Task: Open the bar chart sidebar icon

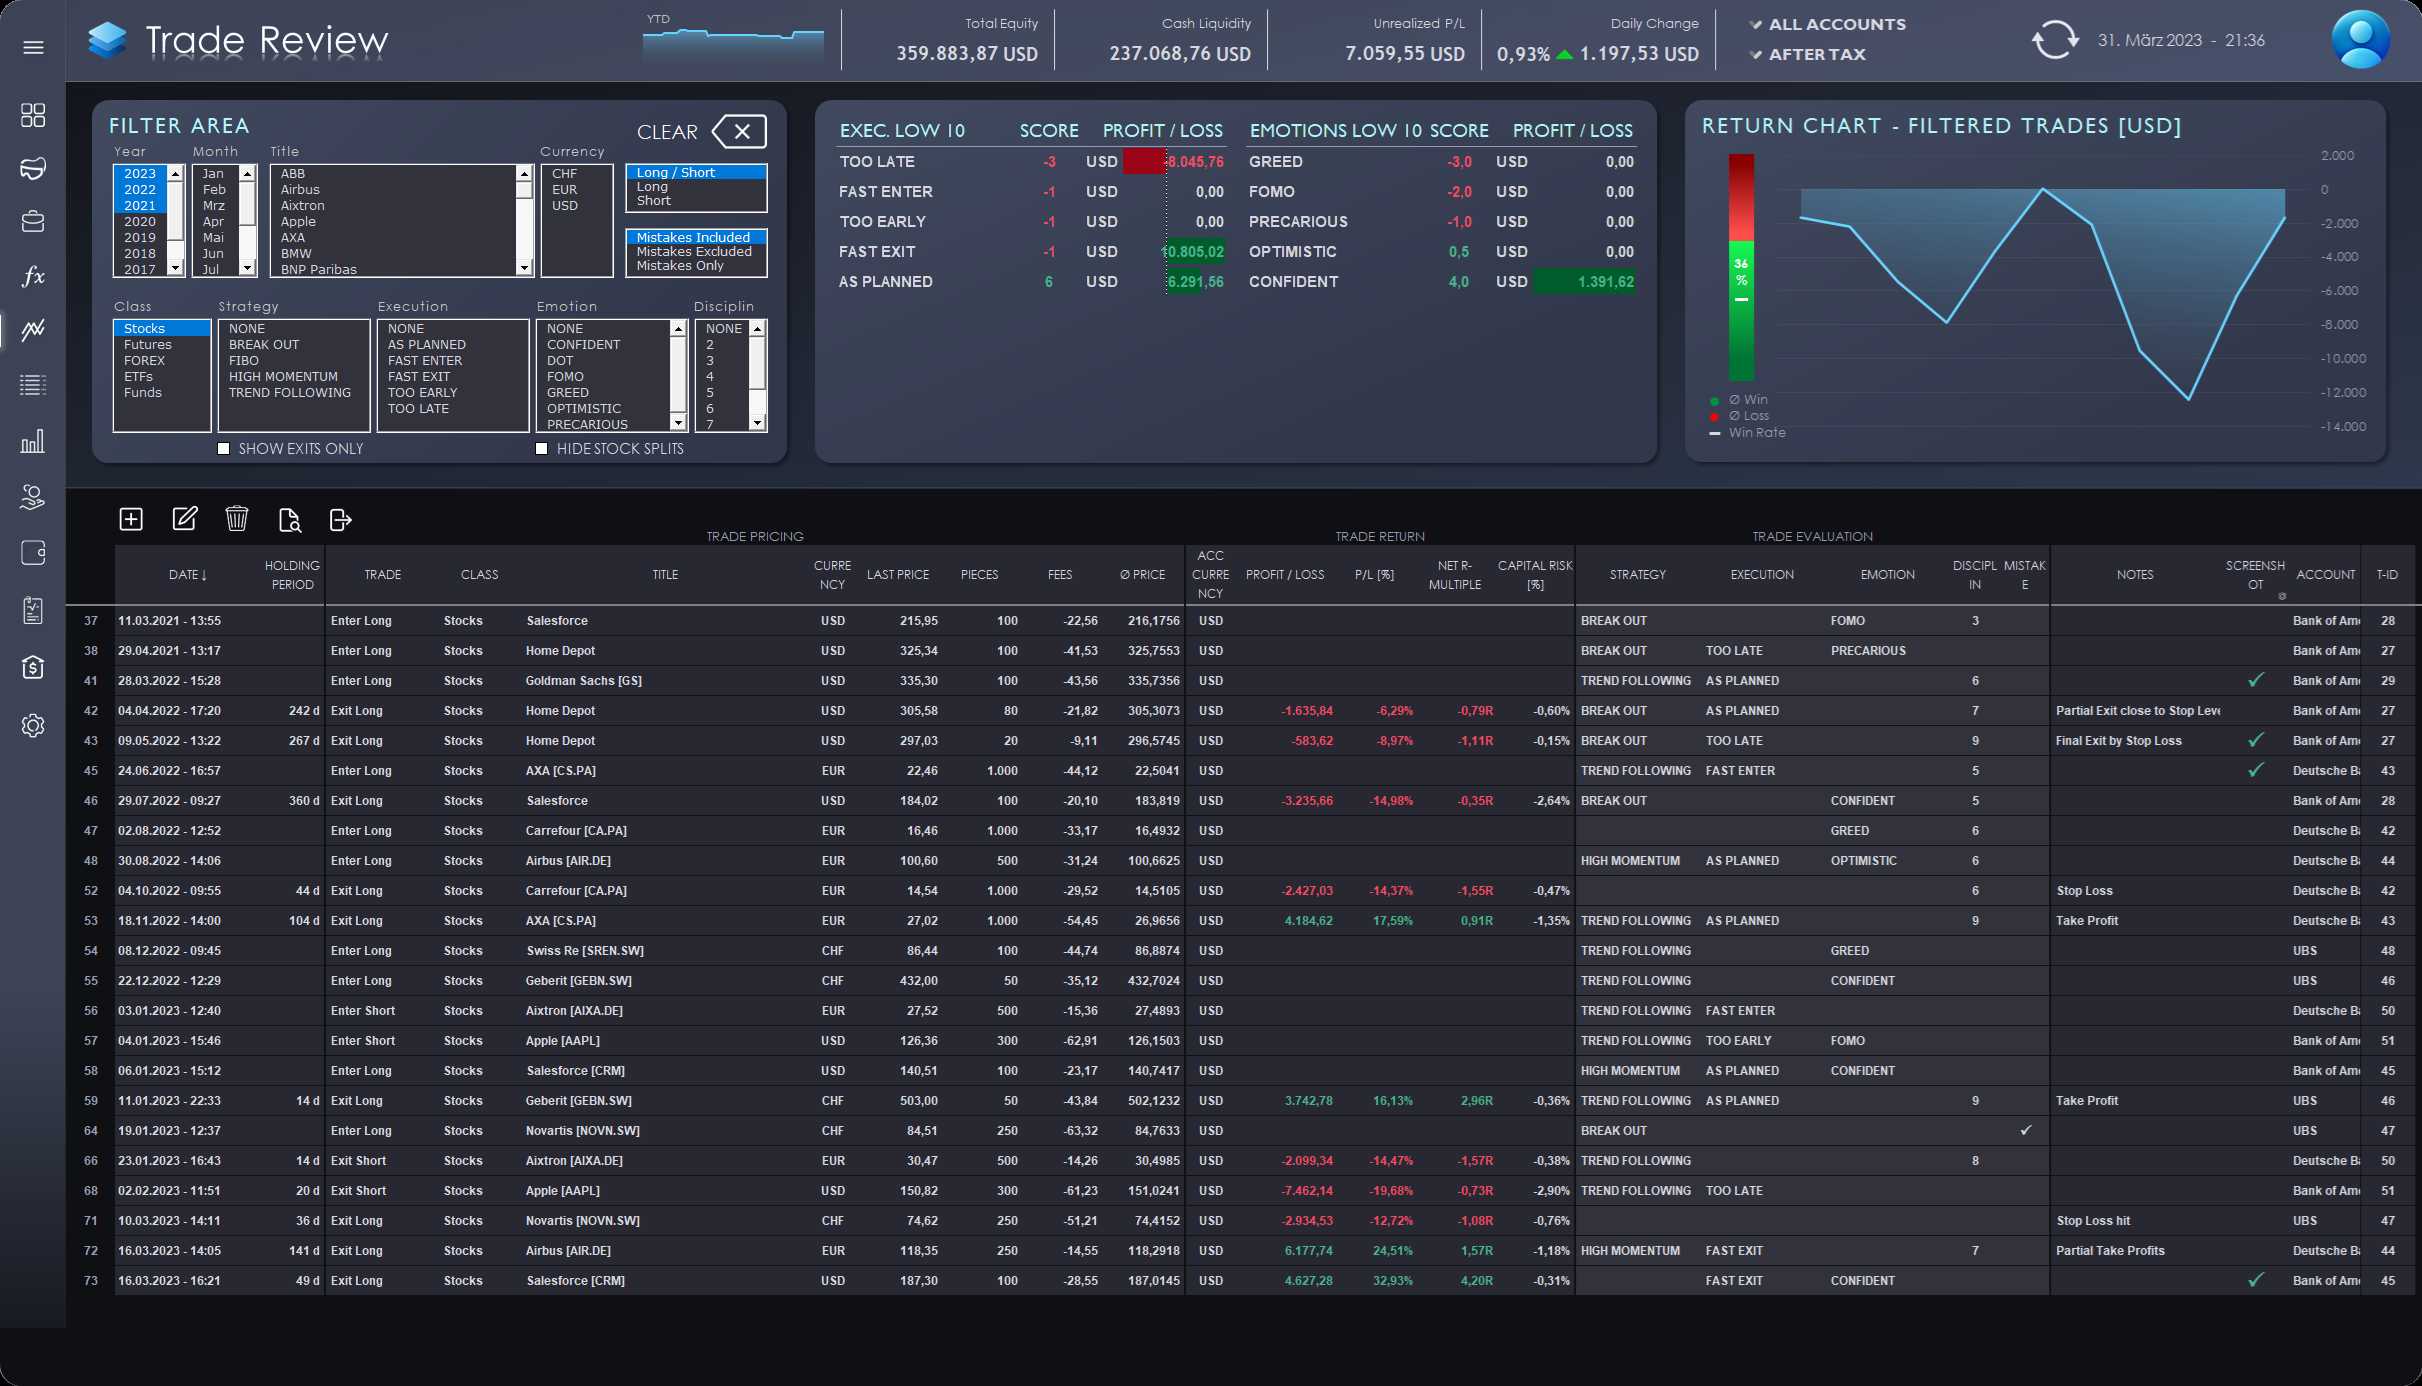Action: click(33, 441)
